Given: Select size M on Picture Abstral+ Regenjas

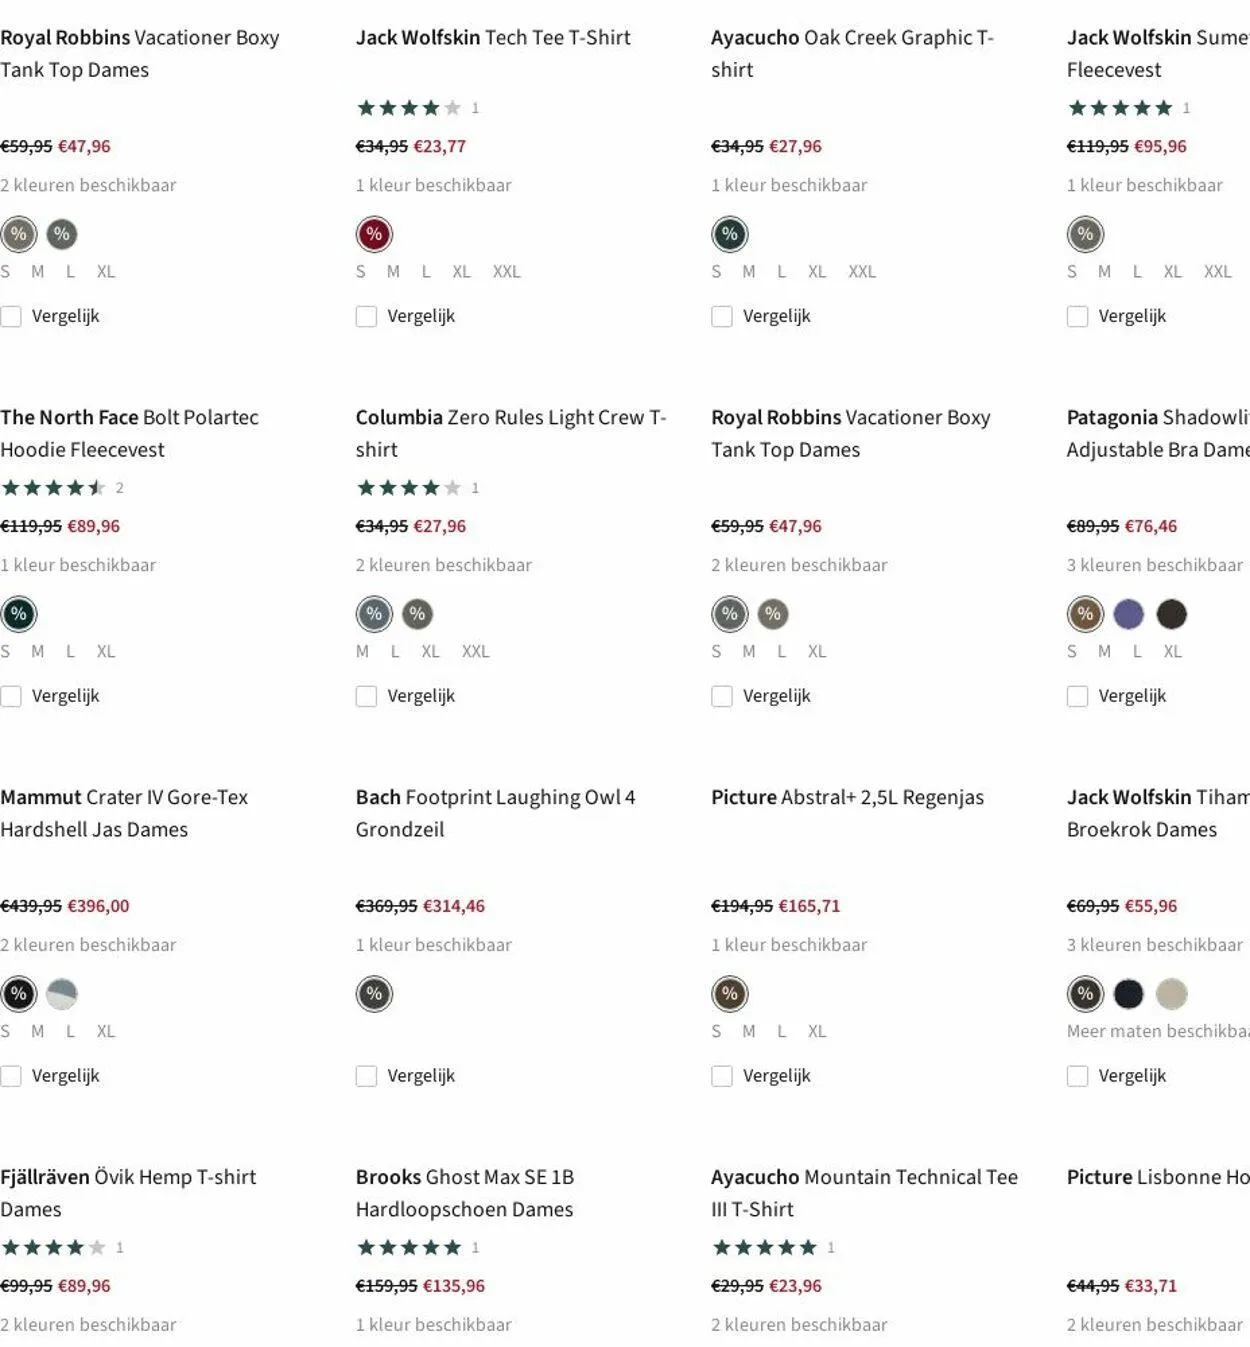Looking at the screenshot, I should point(749,1032).
